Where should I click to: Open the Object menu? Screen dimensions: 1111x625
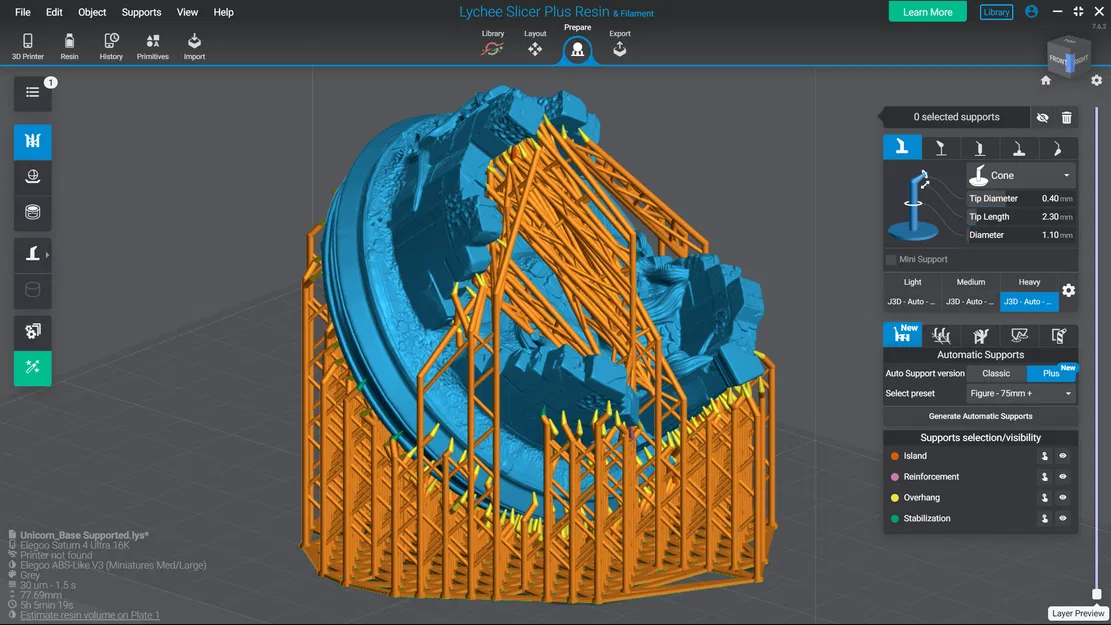91,12
